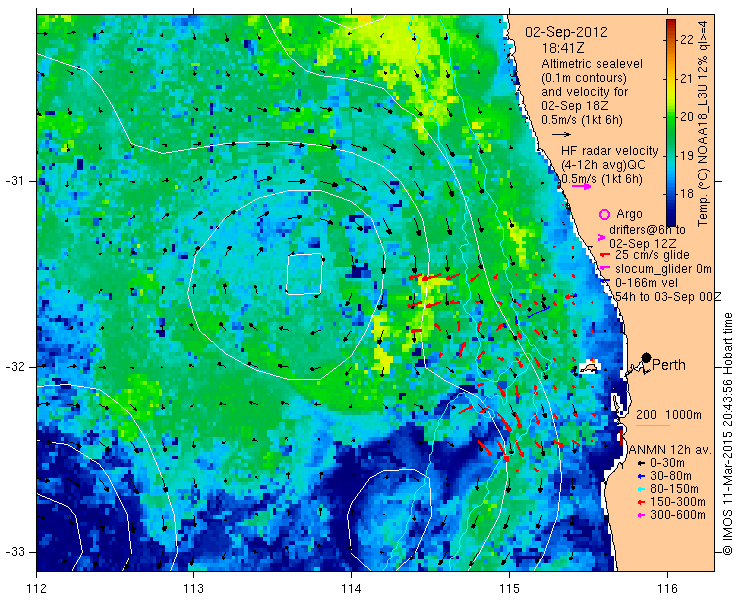
Task: Click the white island shape west of Perth
Action: [x=589, y=367]
